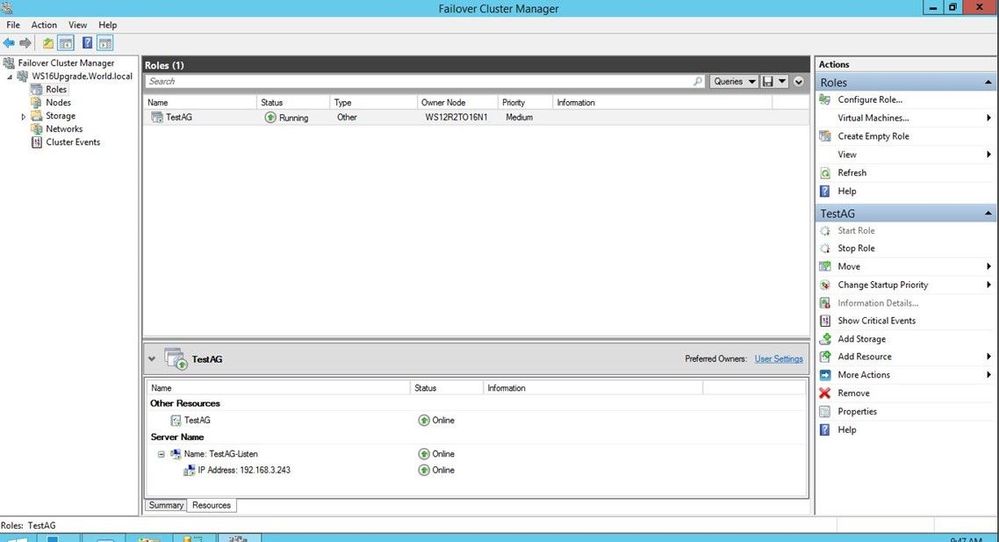Open the save query dropdown arrow
Screen dimensions: 999x542
[782, 82]
